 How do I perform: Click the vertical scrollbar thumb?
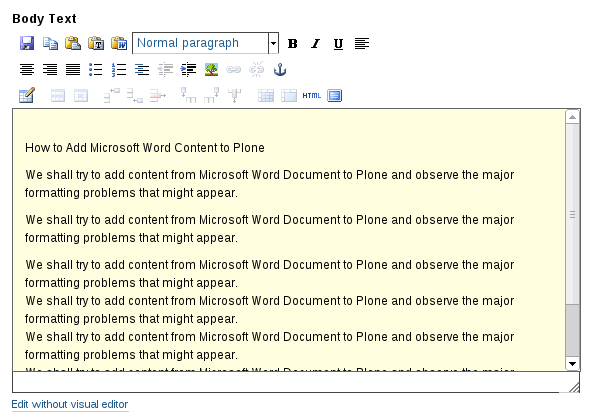point(572,214)
